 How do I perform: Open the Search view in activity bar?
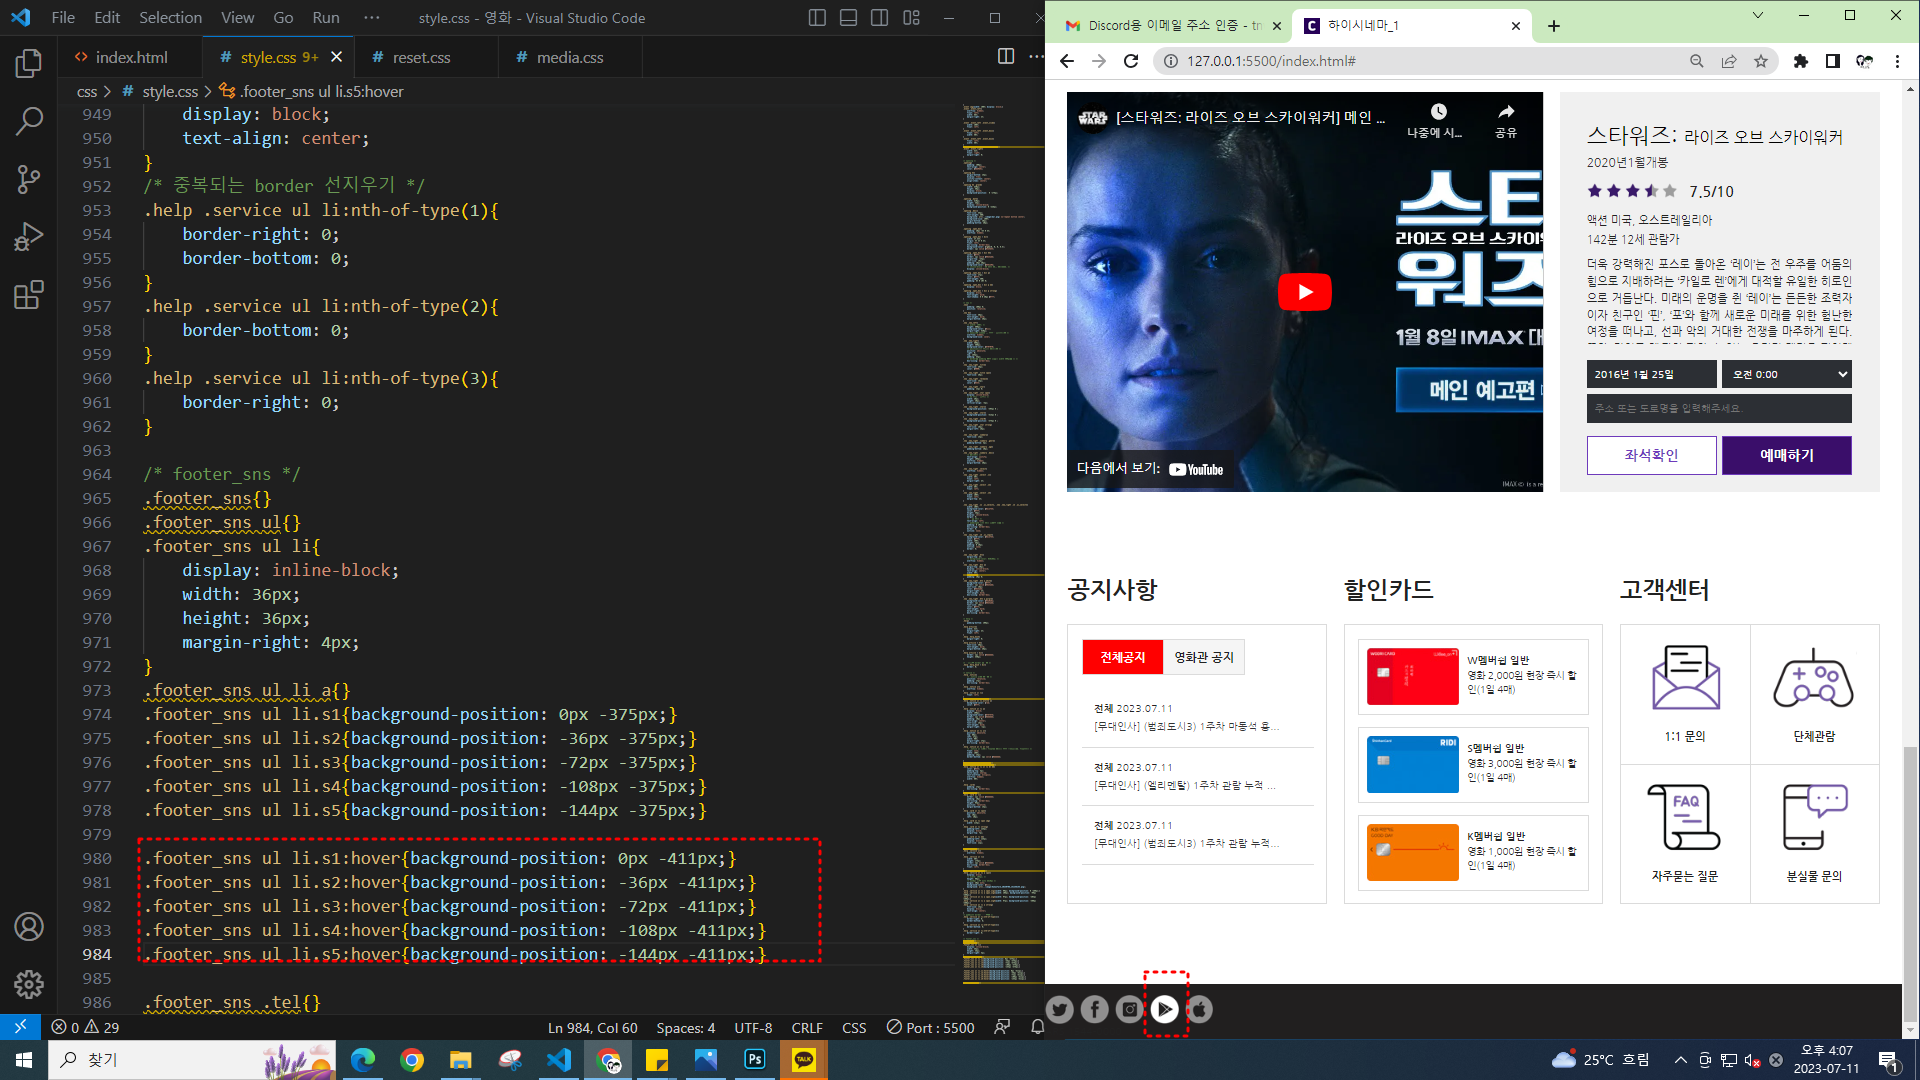tap(29, 122)
